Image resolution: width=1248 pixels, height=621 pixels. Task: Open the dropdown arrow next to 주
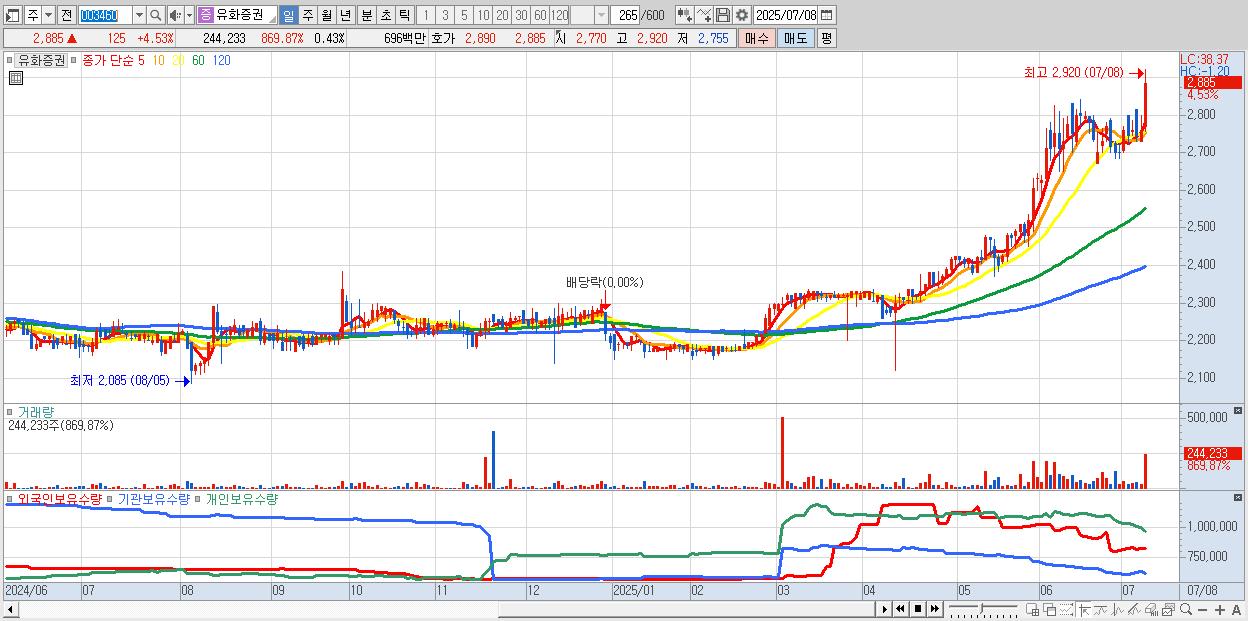click(x=48, y=15)
